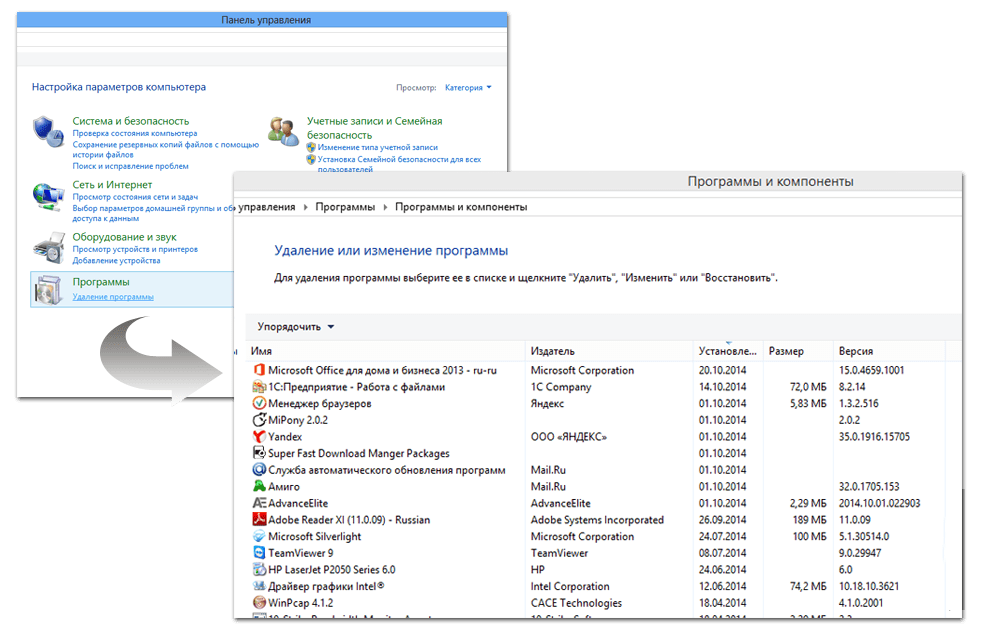Select the Adobe Reader XI icon
This screenshot has height=639, width=988.
tap(259, 520)
